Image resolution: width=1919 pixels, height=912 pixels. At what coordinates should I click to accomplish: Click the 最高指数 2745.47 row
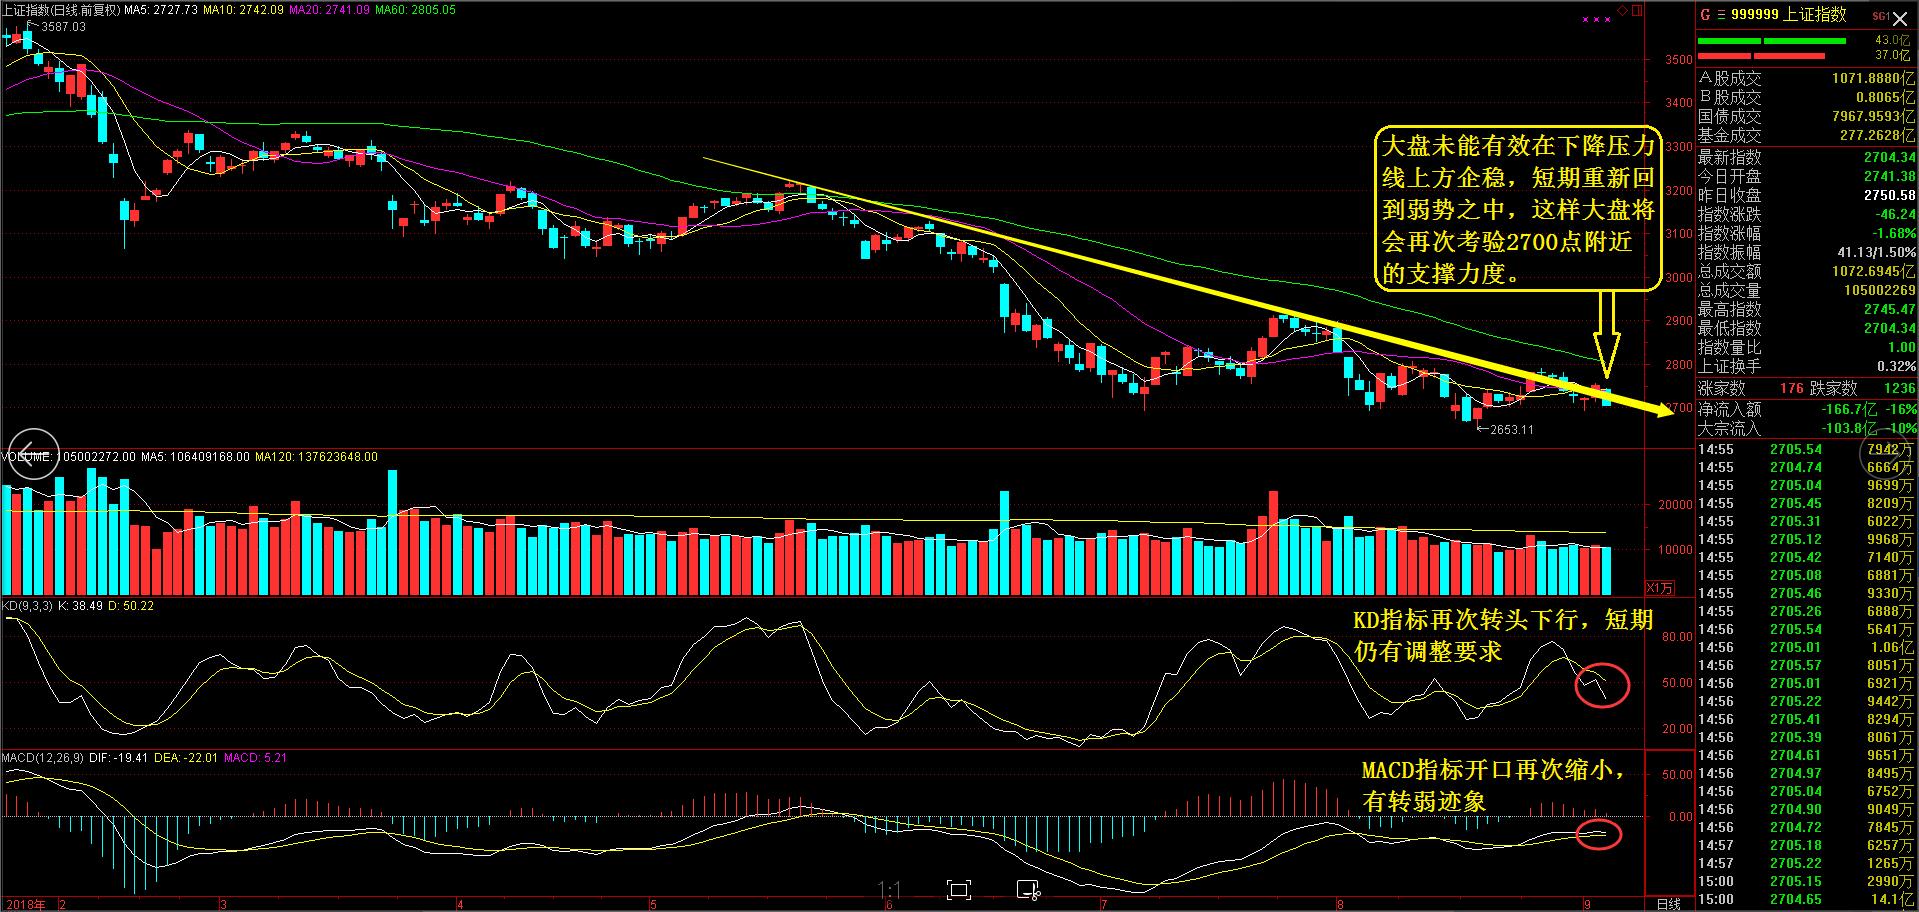[x=1807, y=309]
